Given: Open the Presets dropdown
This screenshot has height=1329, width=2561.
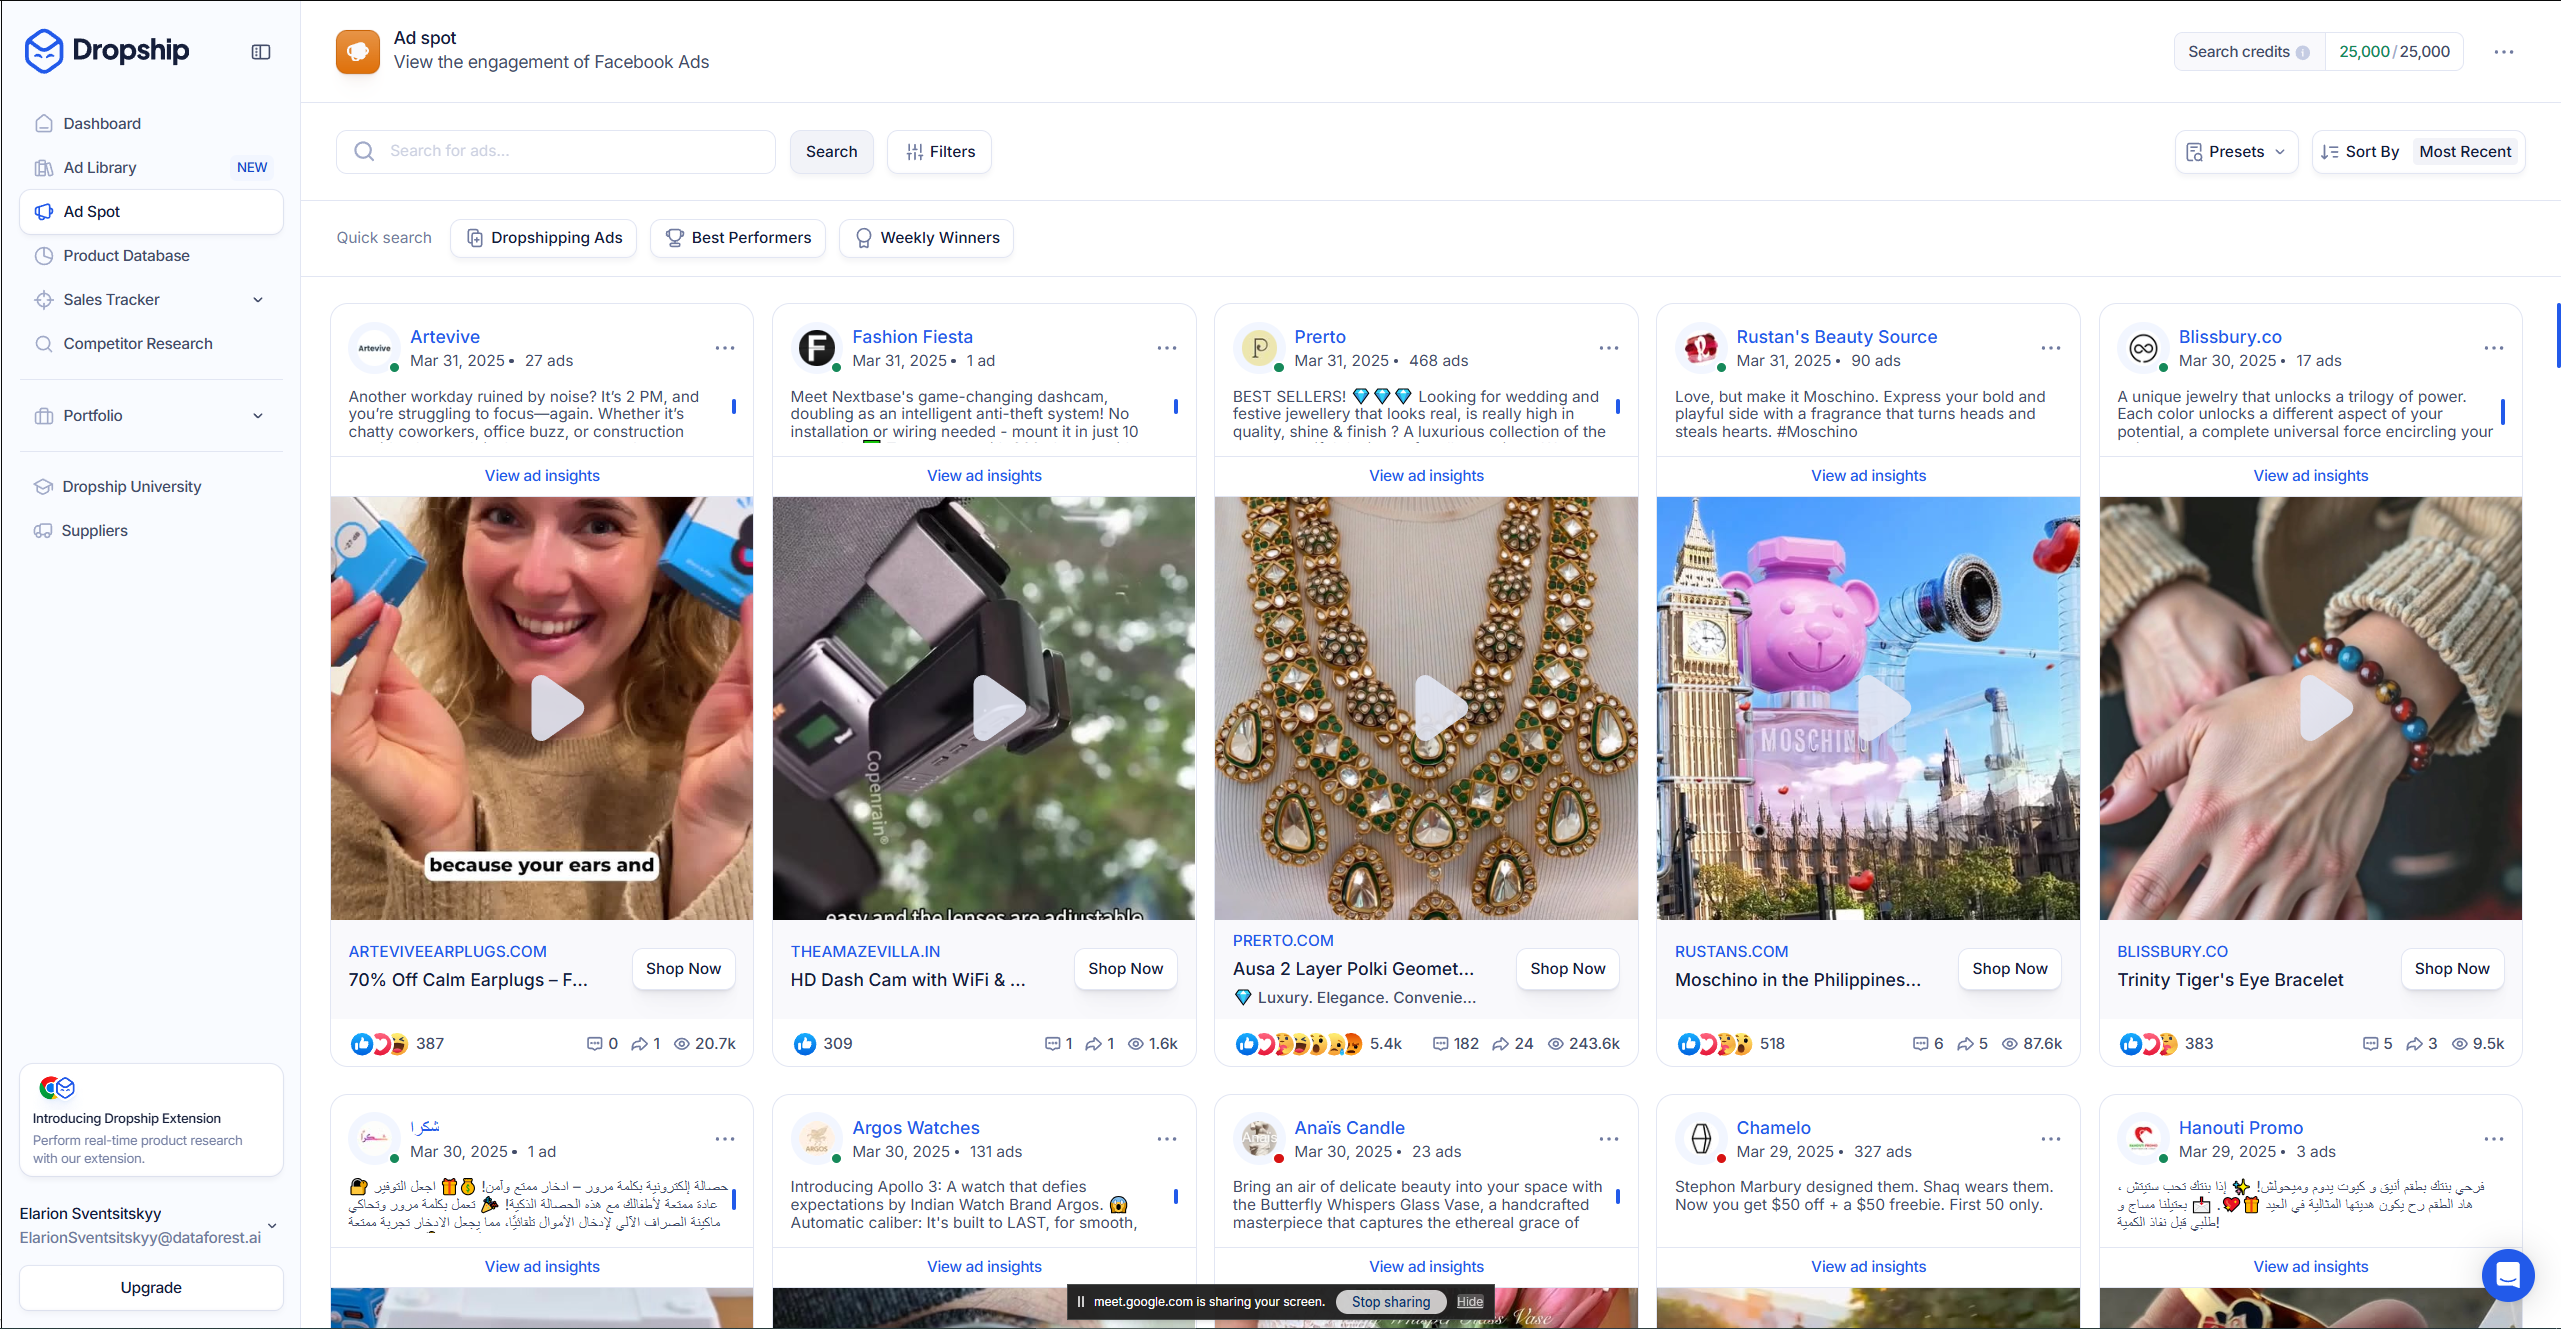Looking at the screenshot, I should tap(2236, 152).
